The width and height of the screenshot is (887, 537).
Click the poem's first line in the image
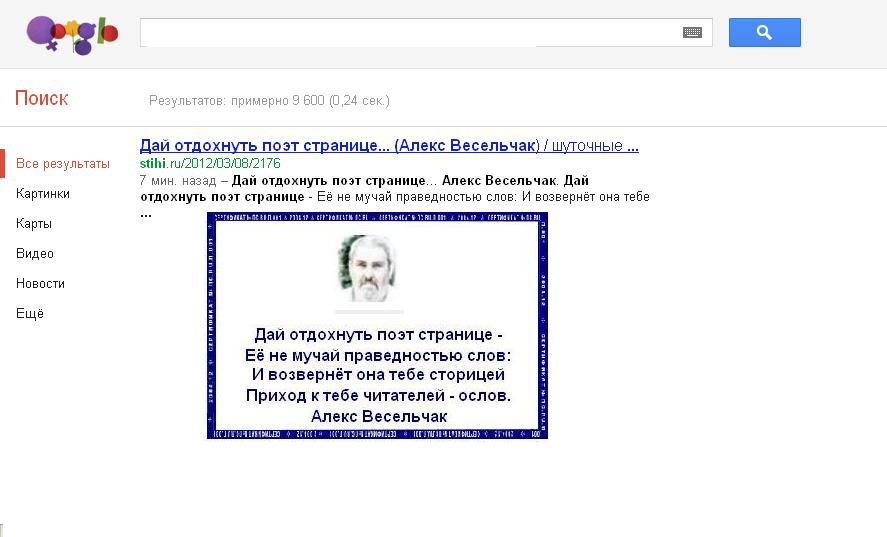378,335
